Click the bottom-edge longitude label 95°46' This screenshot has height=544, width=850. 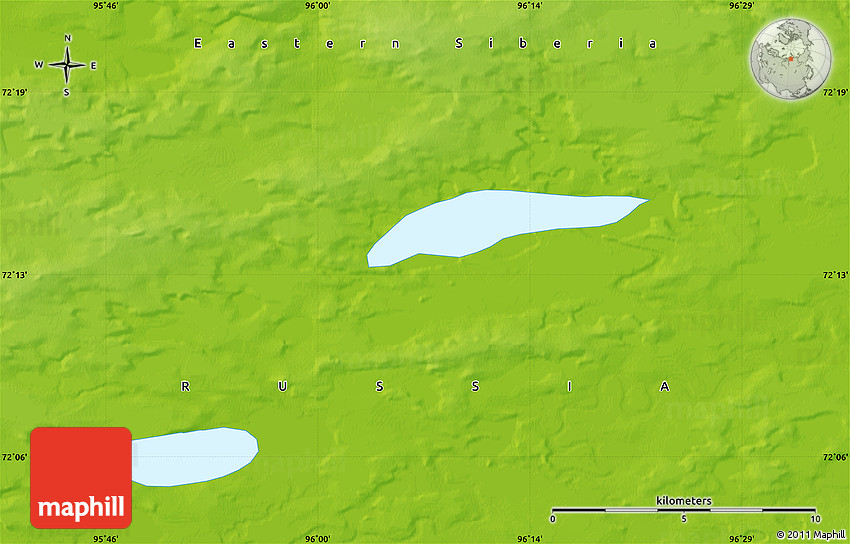tap(105, 539)
